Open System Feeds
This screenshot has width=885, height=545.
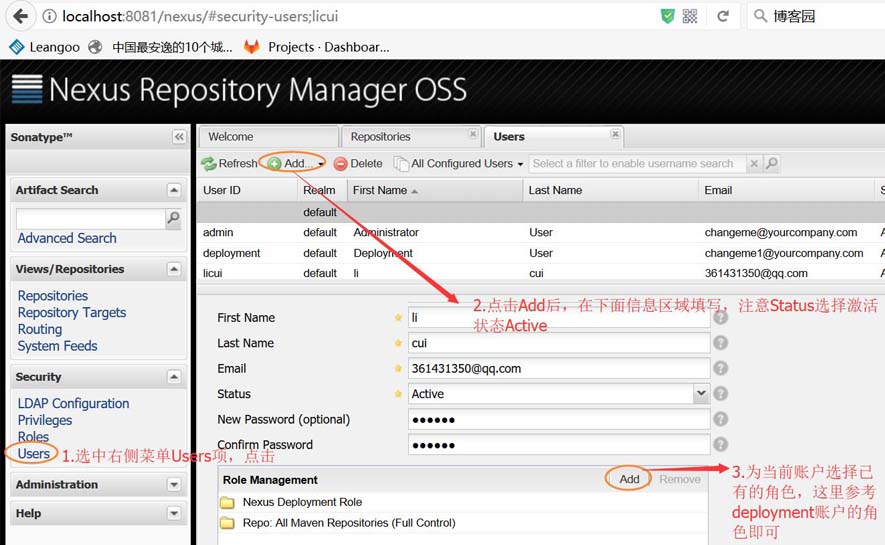pos(58,346)
